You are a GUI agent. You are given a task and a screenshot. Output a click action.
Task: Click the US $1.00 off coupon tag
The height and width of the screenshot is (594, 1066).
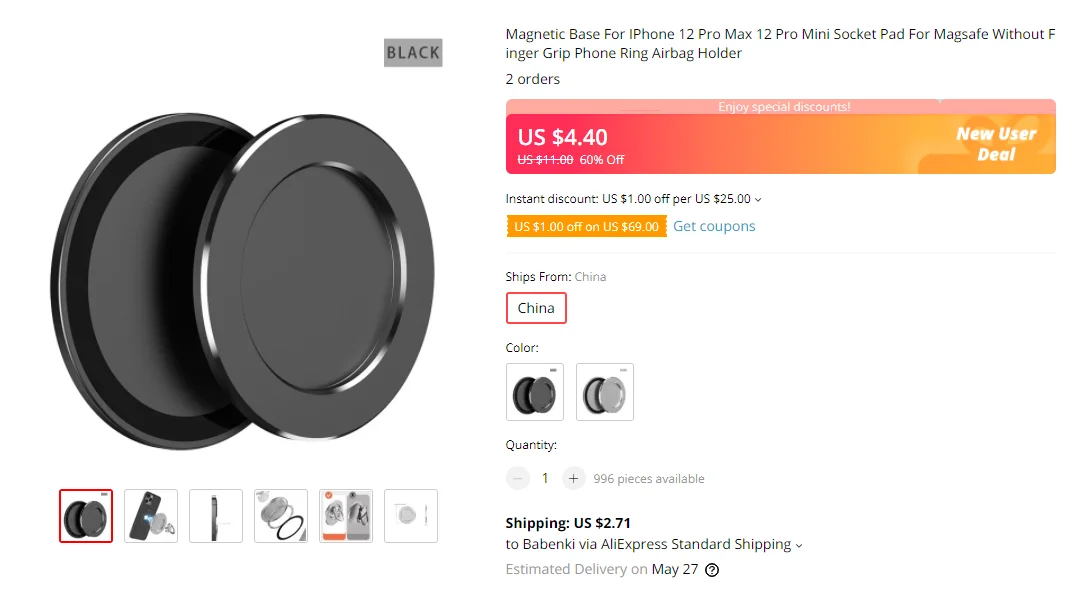coord(586,227)
